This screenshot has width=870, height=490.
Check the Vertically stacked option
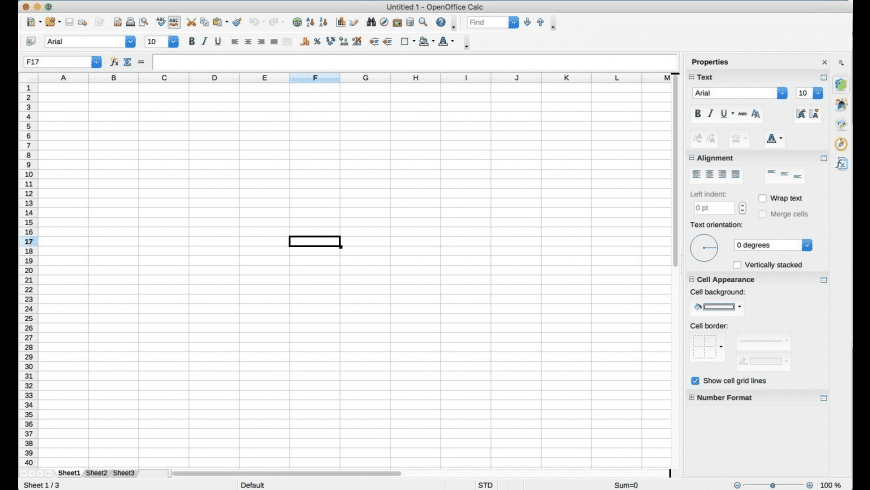coord(737,265)
